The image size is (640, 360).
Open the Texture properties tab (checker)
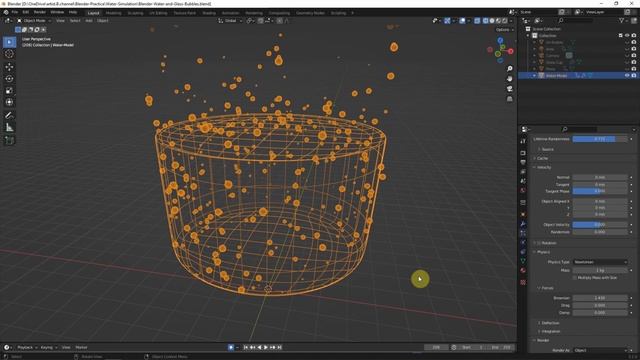pos(523,282)
